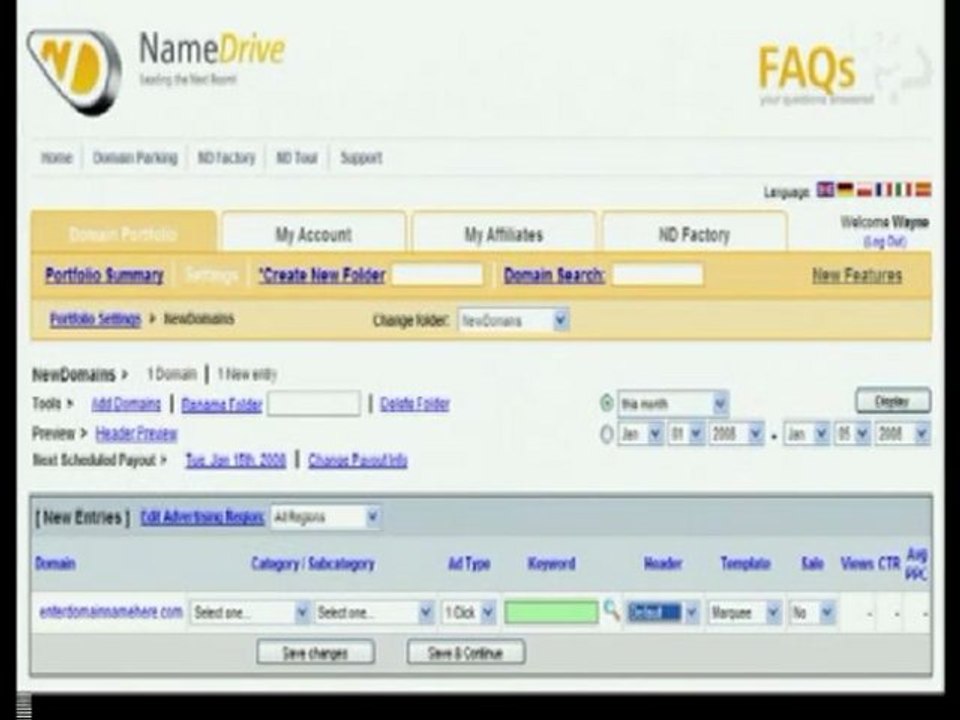Viewport: 960px width, 720px height.
Task: Select the custom date range radio button
Action: coord(606,434)
